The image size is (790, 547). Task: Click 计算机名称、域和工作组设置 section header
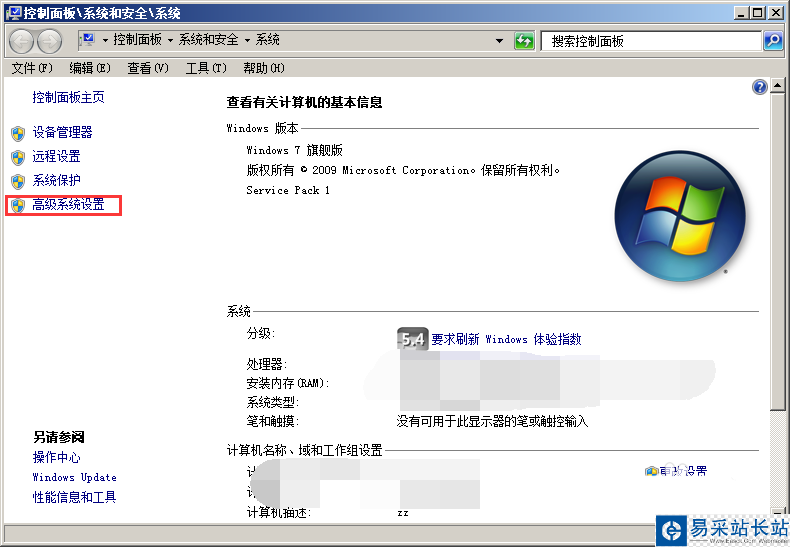coord(305,450)
